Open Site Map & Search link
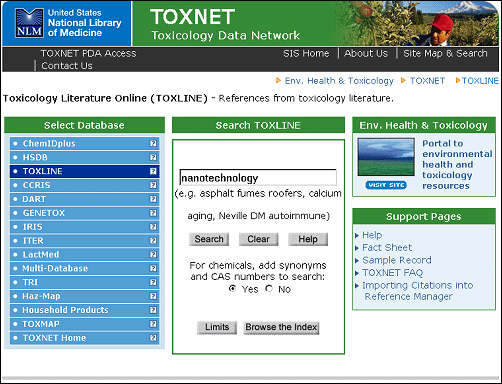This screenshot has height=384, width=502. pos(445,53)
